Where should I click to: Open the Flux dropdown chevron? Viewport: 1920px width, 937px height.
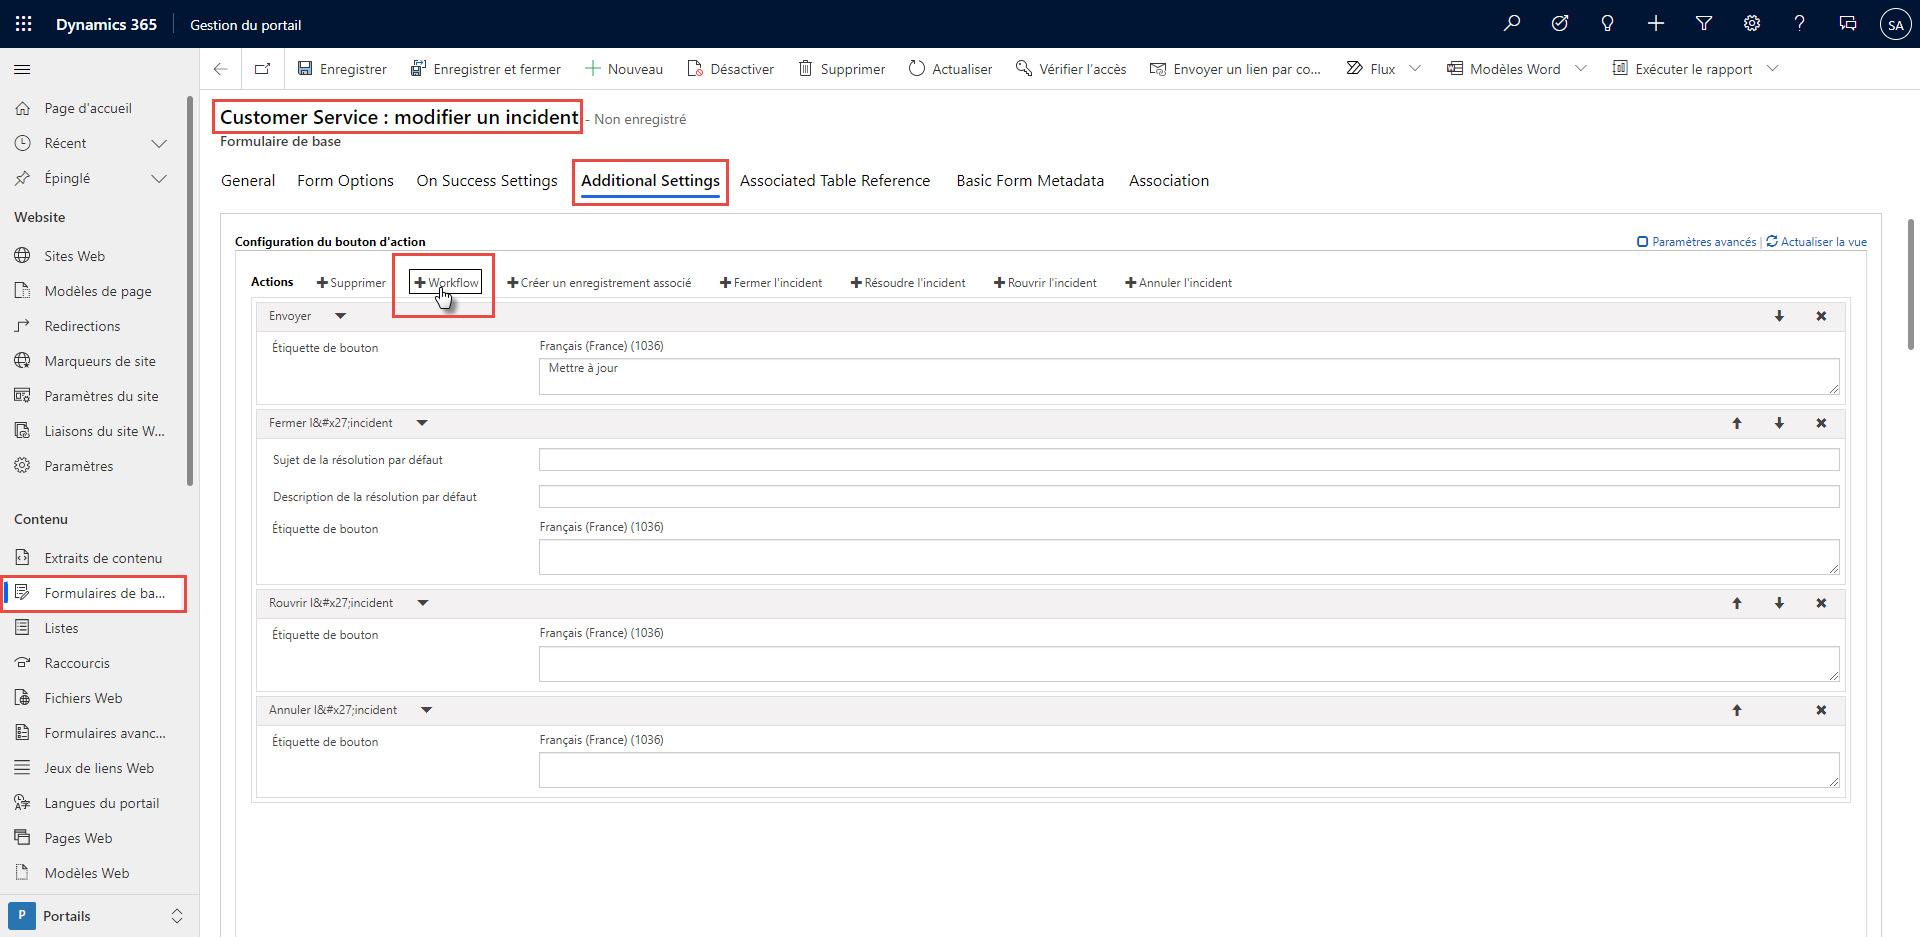click(1415, 69)
